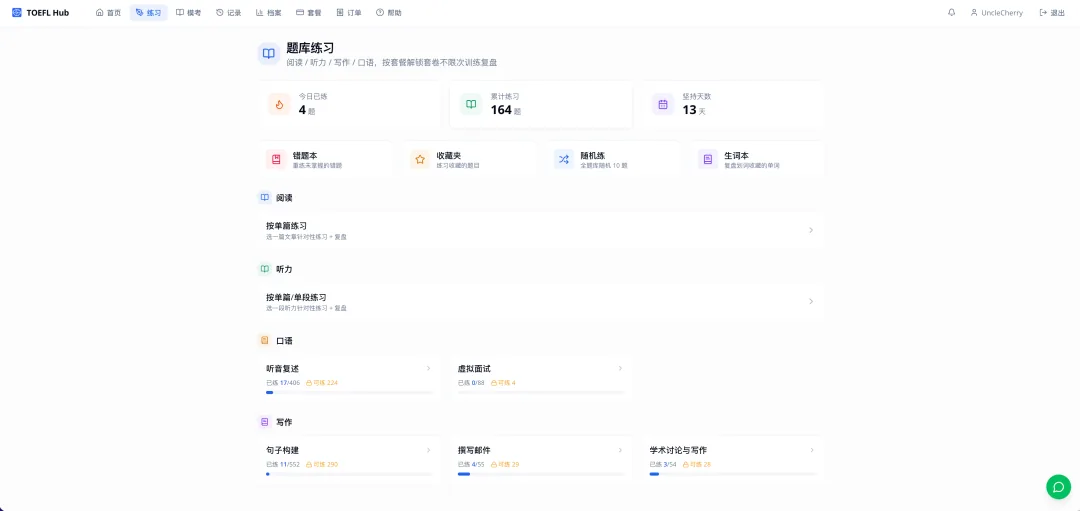Click the 虚拟面试 card chevron
Screen dimensions: 1080x511
[620, 368]
